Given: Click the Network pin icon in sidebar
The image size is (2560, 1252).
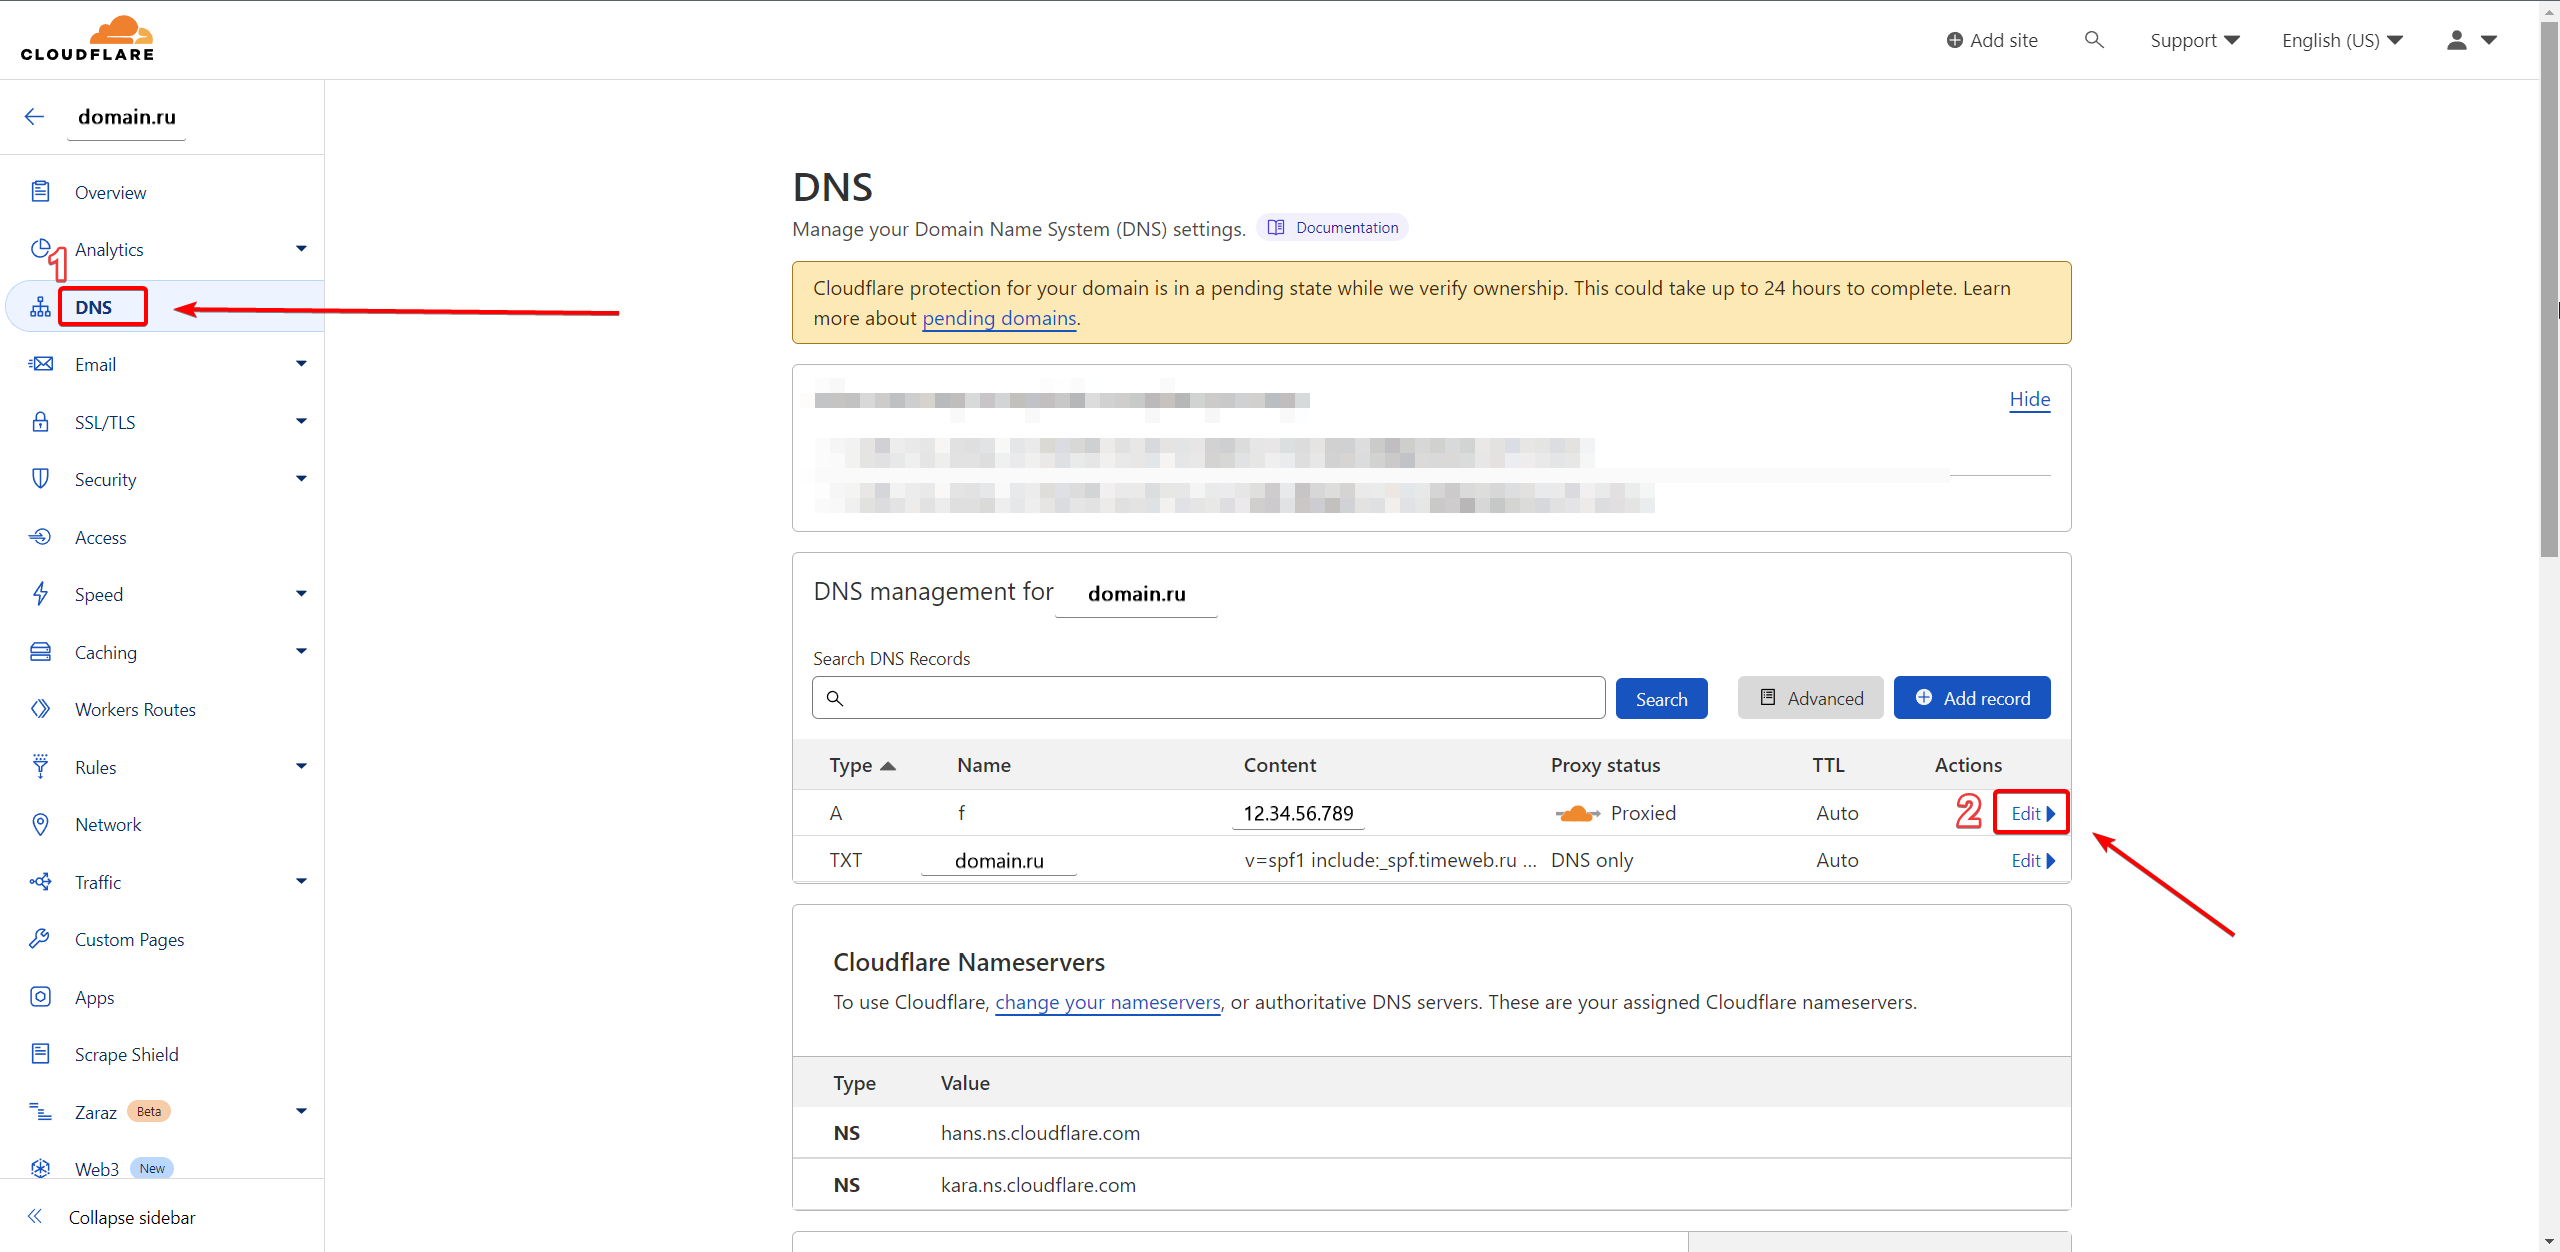Looking at the screenshot, I should [40, 824].
